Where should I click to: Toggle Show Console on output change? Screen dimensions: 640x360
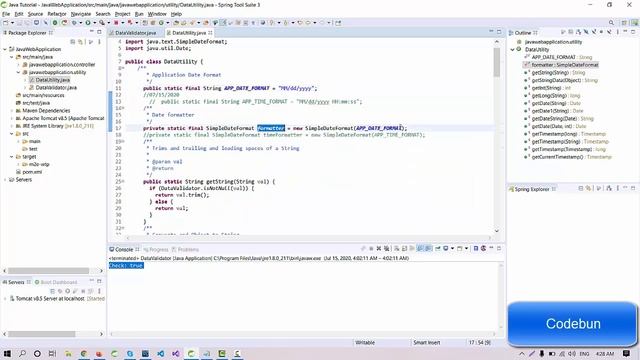tap(419, 249)
